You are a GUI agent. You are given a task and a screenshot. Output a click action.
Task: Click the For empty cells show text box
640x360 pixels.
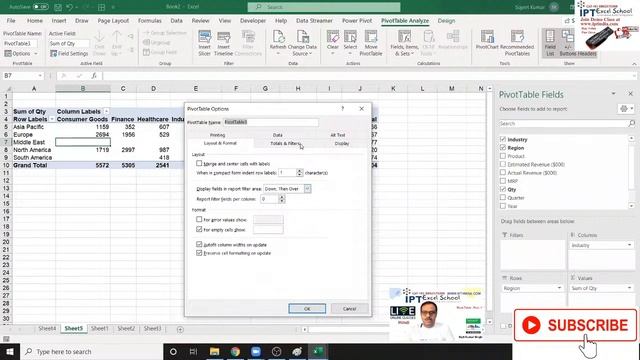coord(268,229)
